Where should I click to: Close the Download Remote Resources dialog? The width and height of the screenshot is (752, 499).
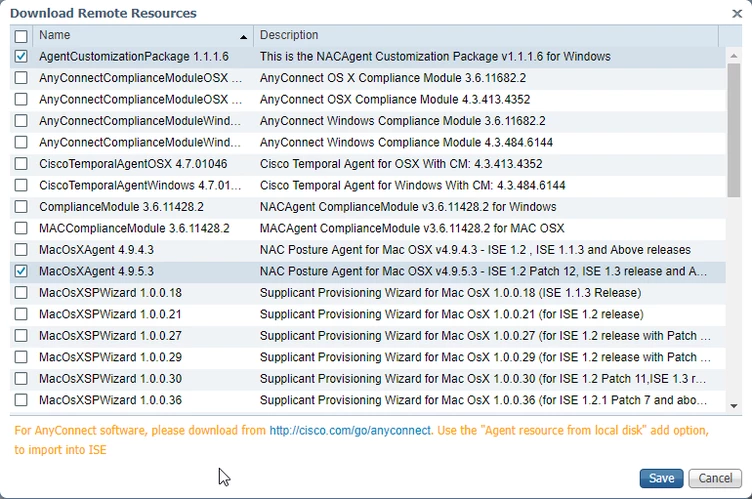737,13
